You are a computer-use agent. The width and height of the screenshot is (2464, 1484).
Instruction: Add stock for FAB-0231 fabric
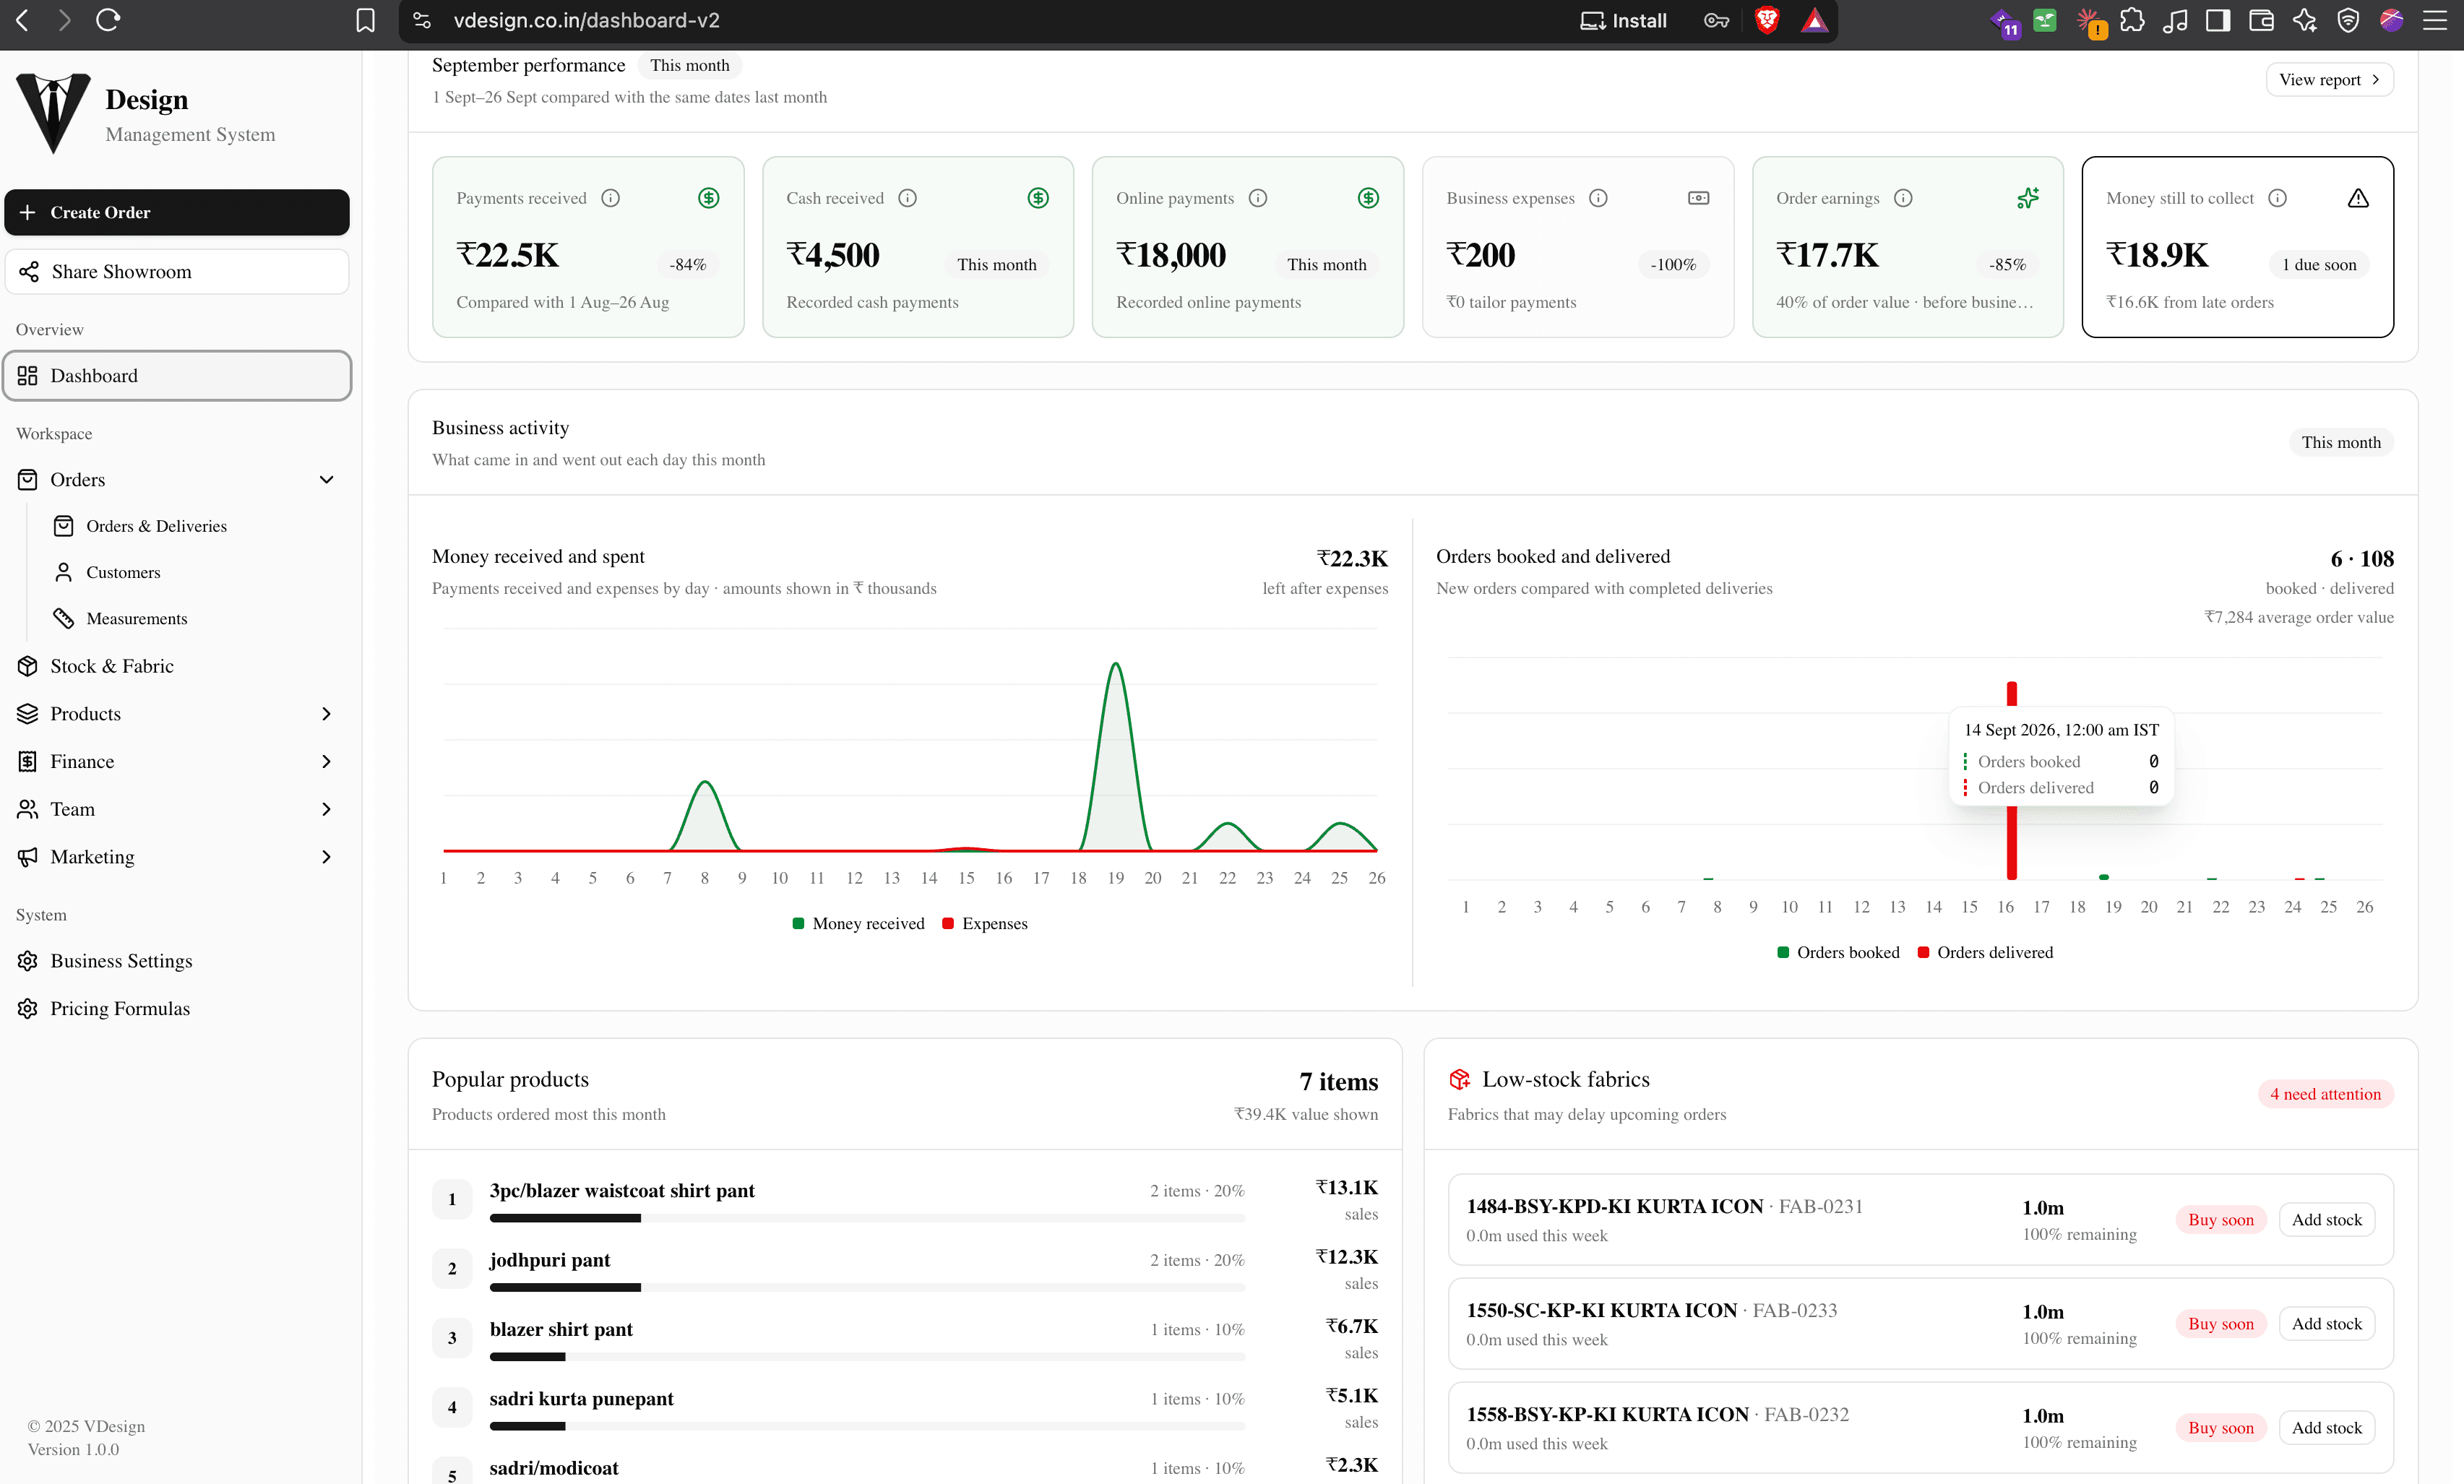point(2326,1219)
